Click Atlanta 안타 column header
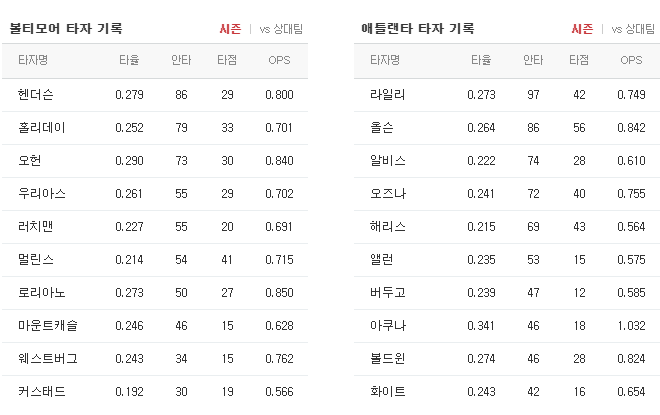Viewport: 660px width, 415px height. point(533,60)
